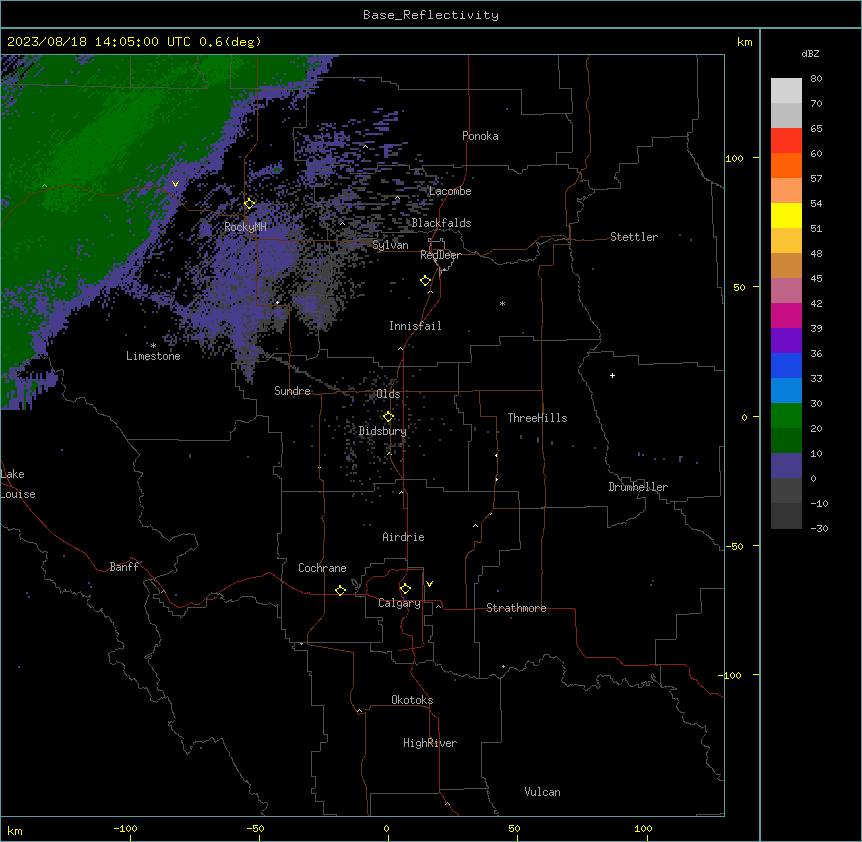
Task: Click the 100 km vertical axis label
Action: point(734,158)
